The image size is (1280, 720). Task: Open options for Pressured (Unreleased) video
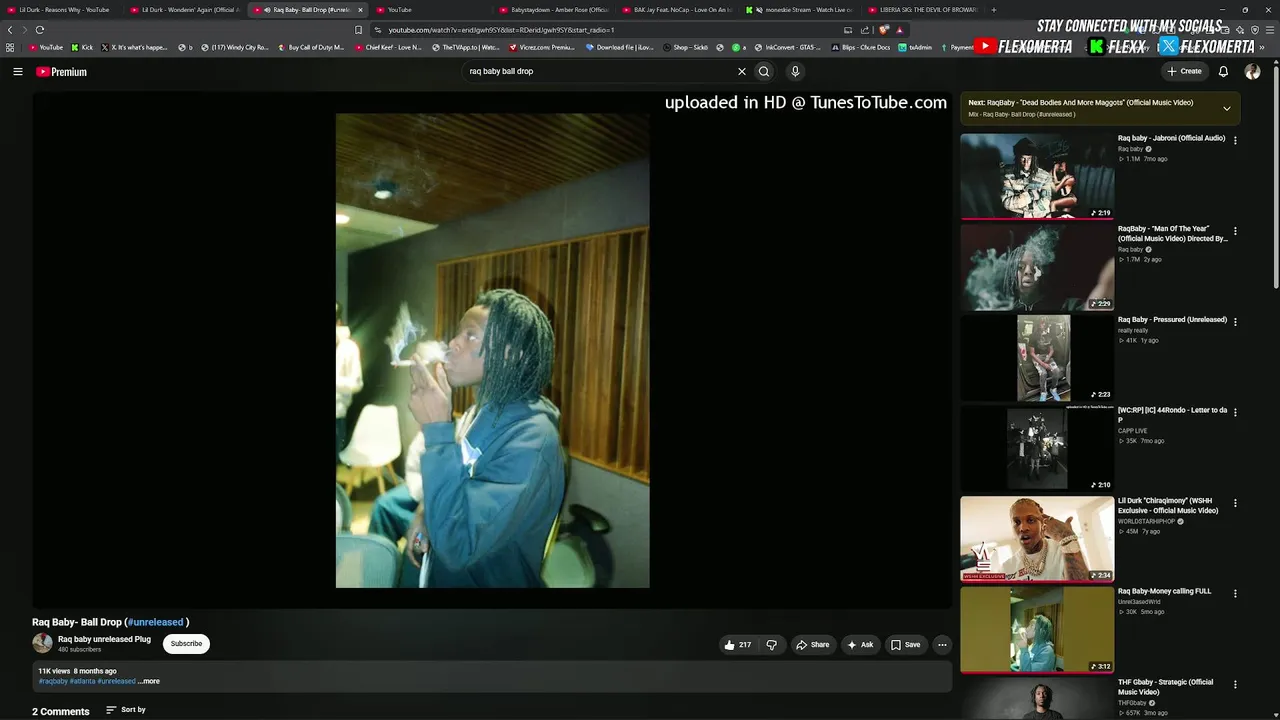click(1235, 322)
